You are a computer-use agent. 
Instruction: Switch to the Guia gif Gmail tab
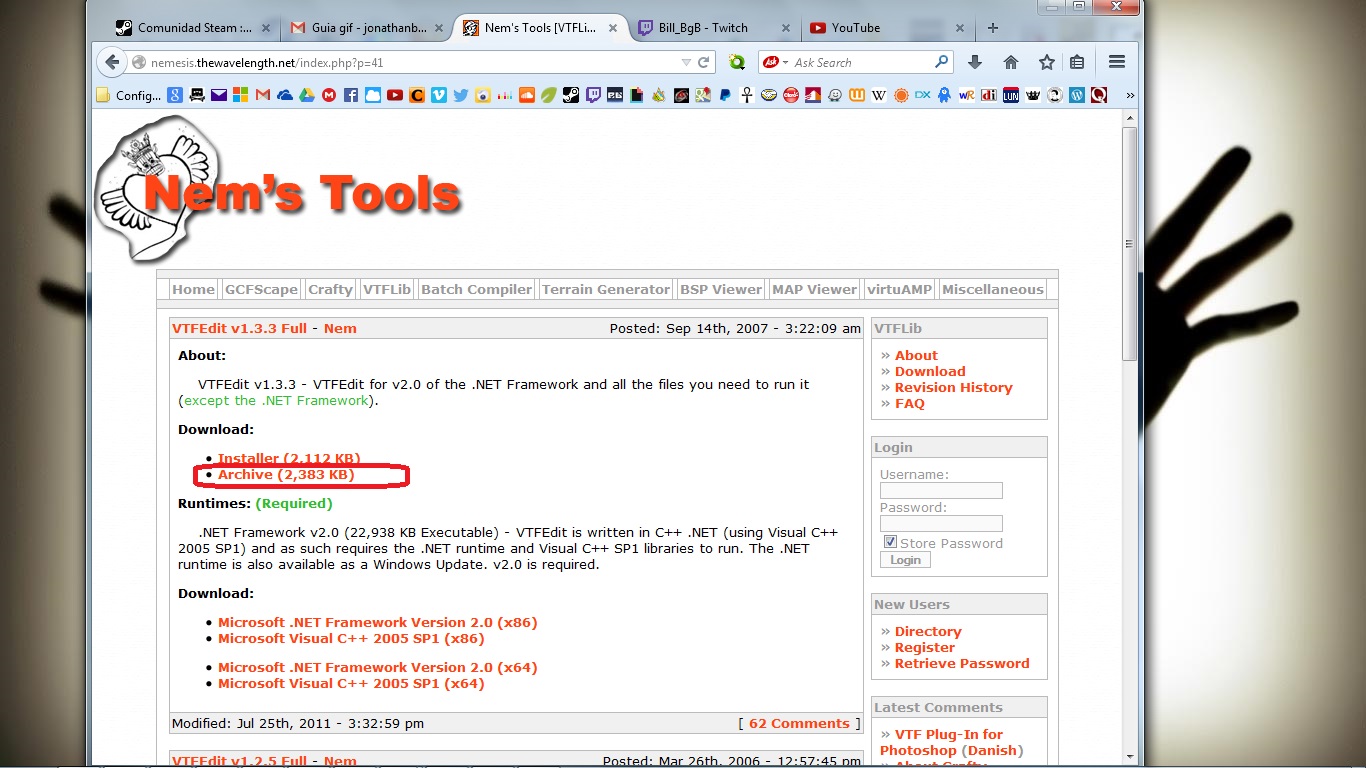point(365,28)
